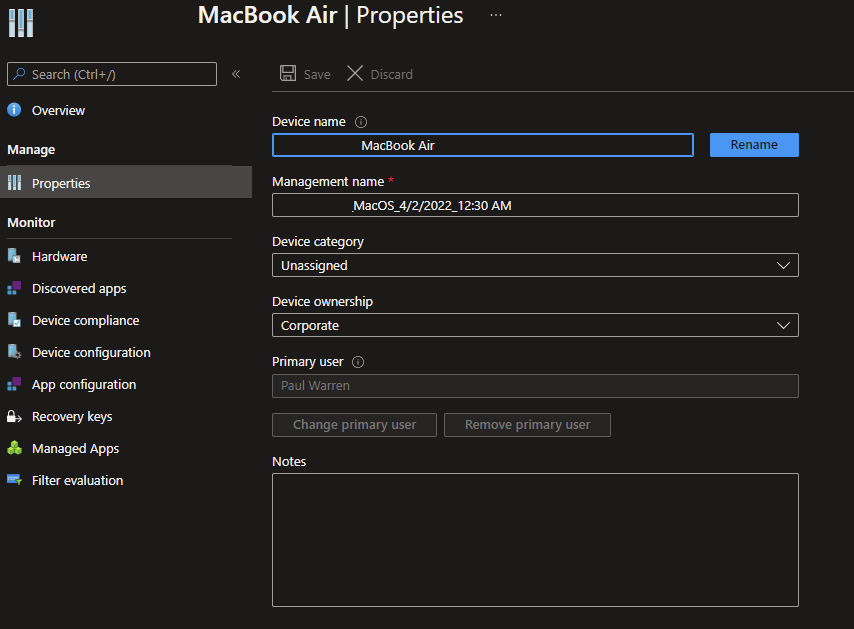Go to Device compliance

86,321
